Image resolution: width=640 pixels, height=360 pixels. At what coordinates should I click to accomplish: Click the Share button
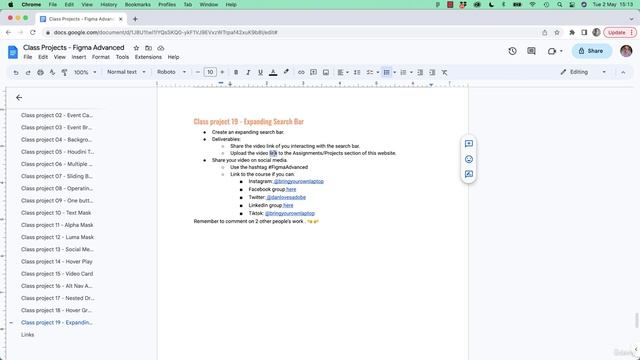[x=591, y=51]
